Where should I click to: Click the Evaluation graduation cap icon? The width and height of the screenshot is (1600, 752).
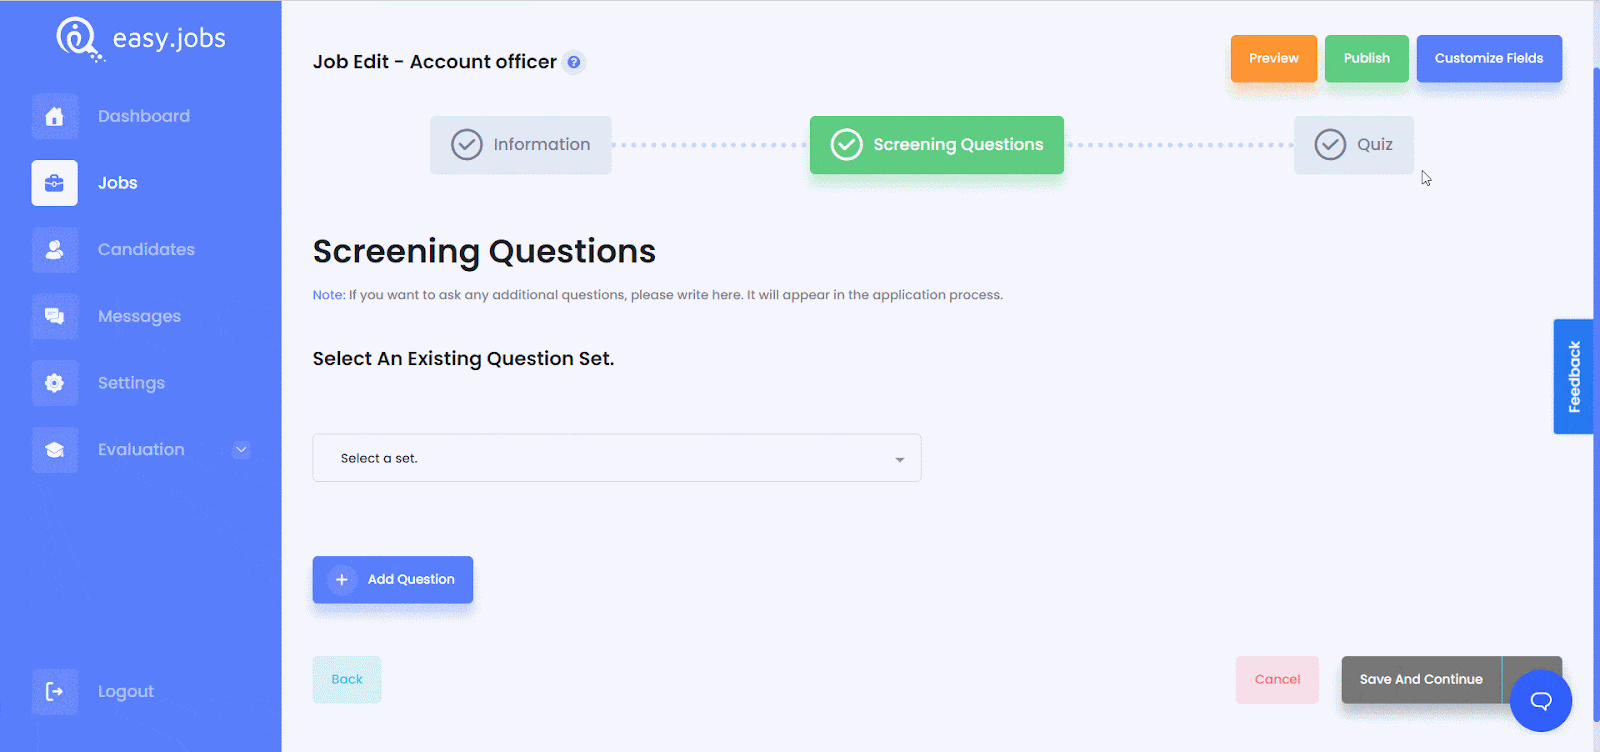click(x=54, y=450)
